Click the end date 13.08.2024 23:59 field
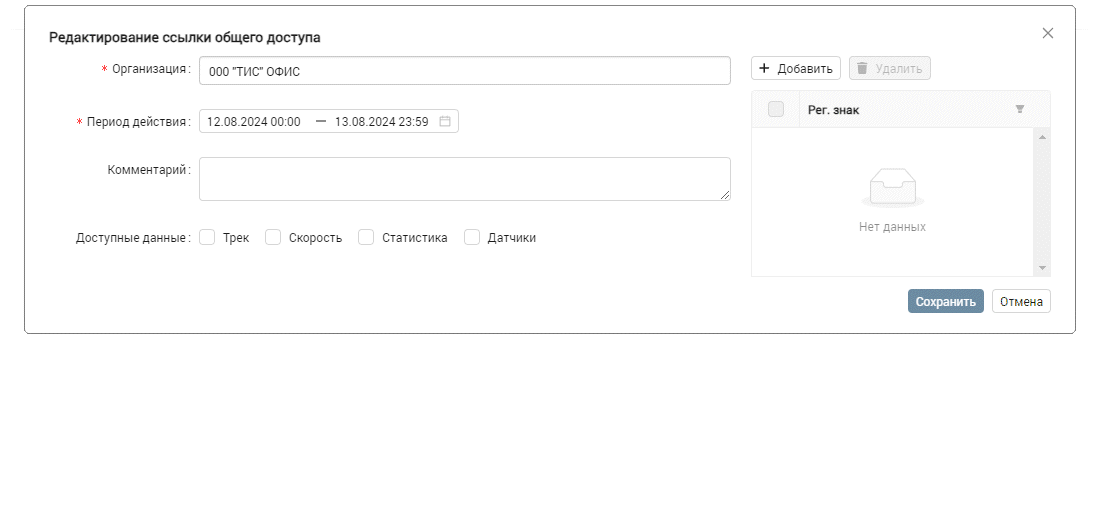Screen dimensions: 1100x510 [x=381, y=122]
